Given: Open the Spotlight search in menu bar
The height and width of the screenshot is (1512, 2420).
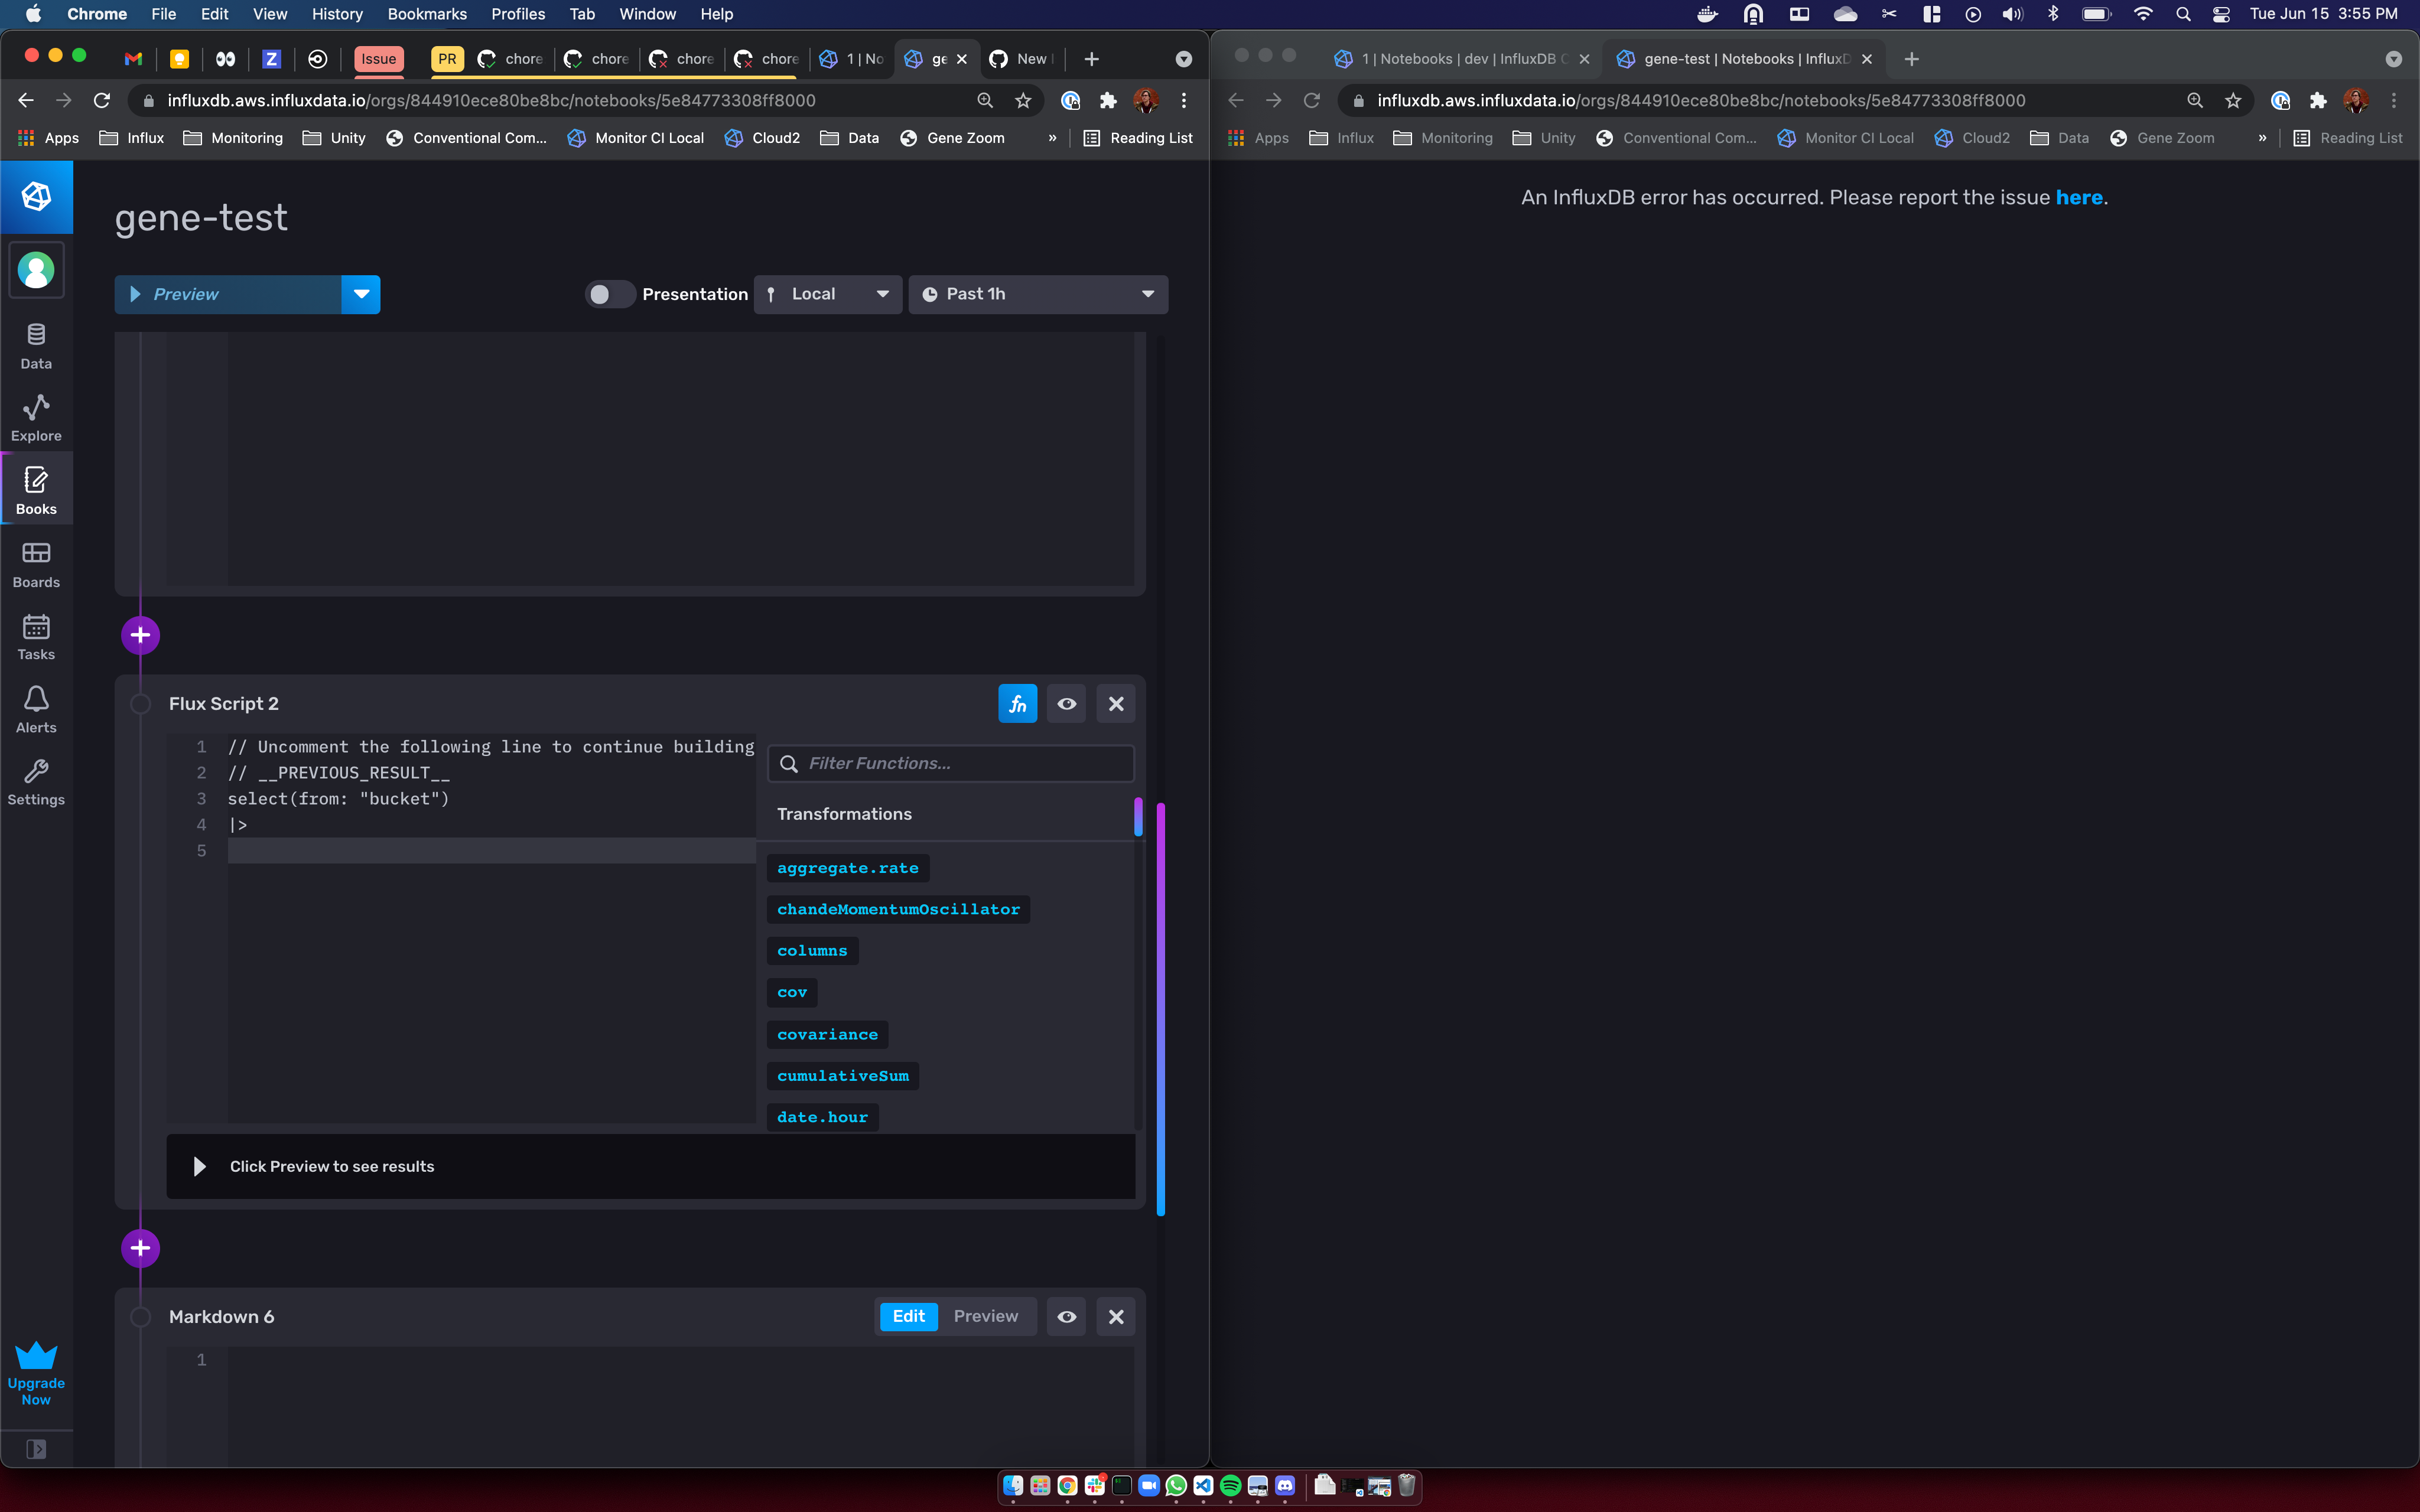Looking at the screenshot, I should pyautogui.click(x=2183, y=14).
